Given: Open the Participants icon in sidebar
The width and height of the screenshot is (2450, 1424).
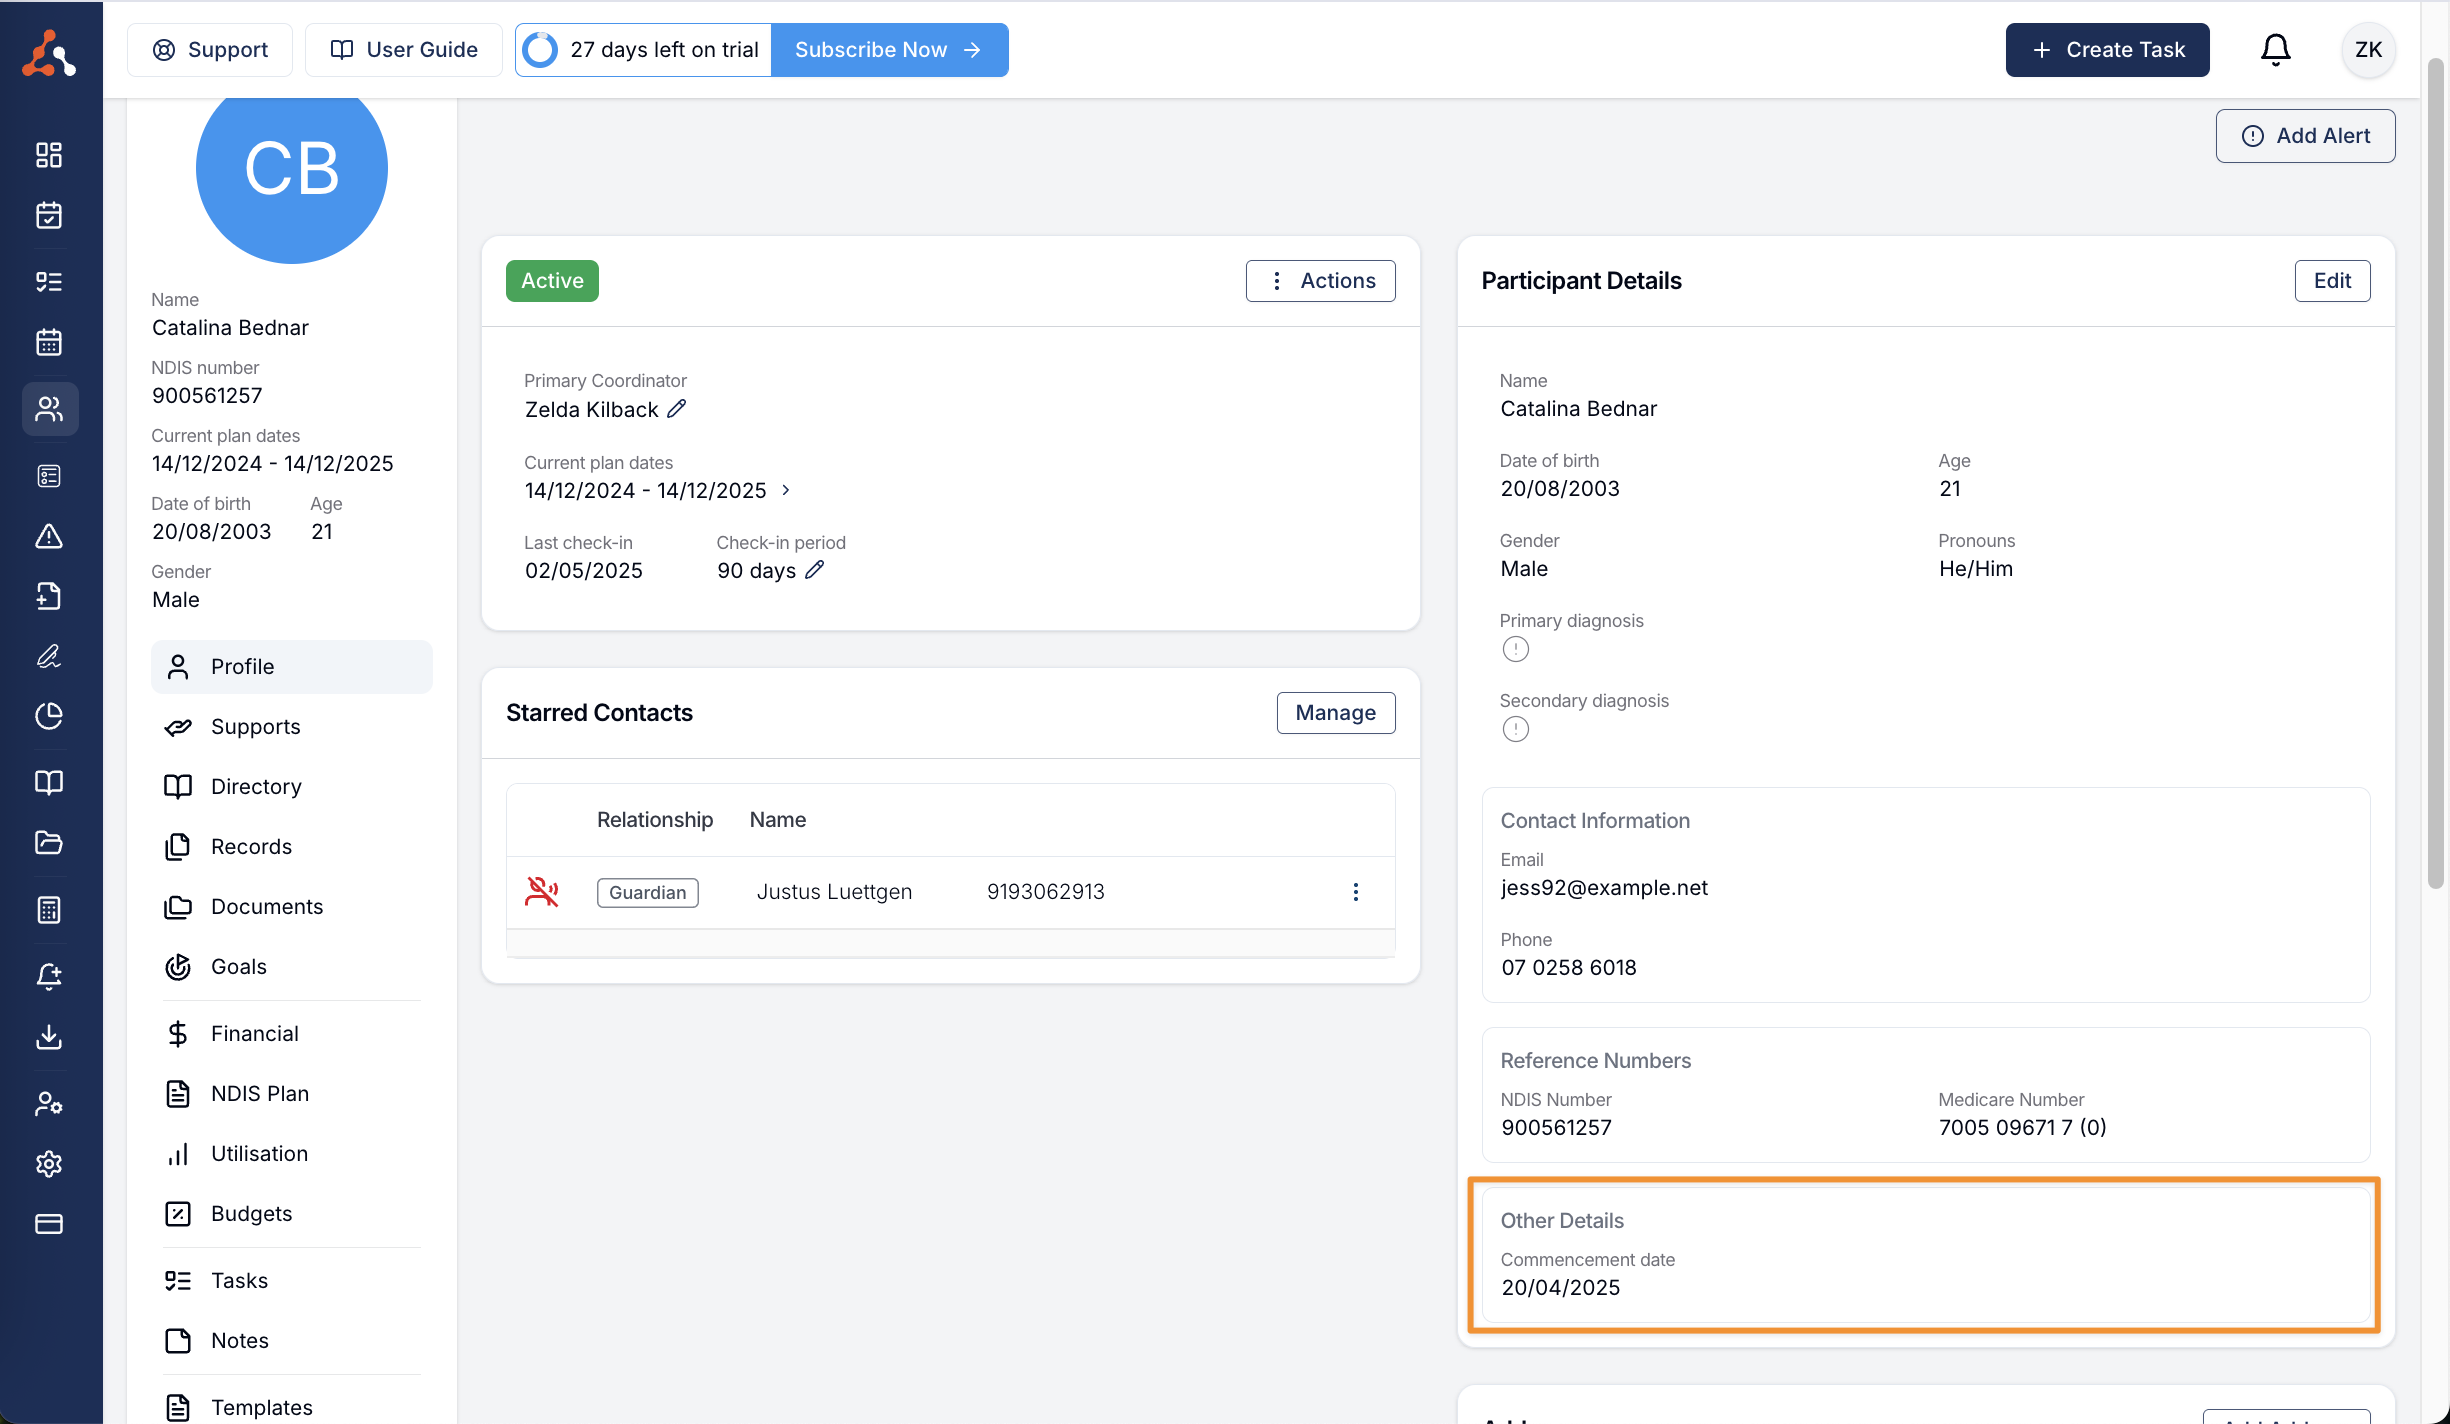Looking at the screenshot, I should 49,409.
